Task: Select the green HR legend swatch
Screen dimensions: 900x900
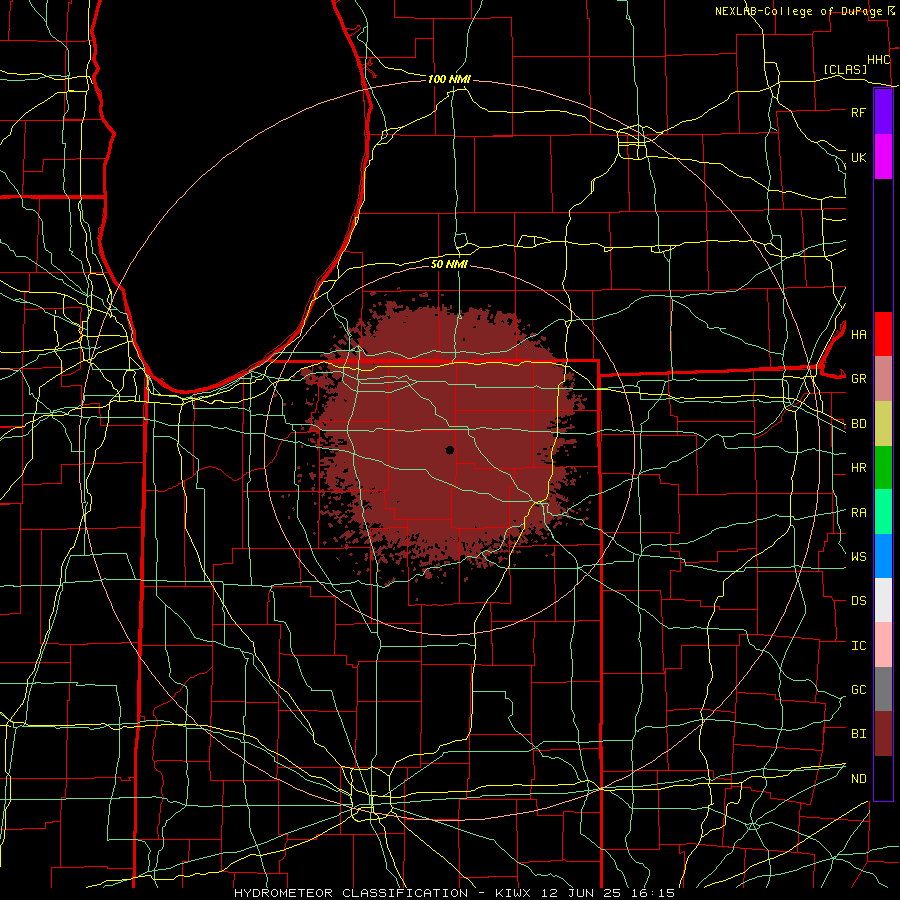Action: coord(883,468)
